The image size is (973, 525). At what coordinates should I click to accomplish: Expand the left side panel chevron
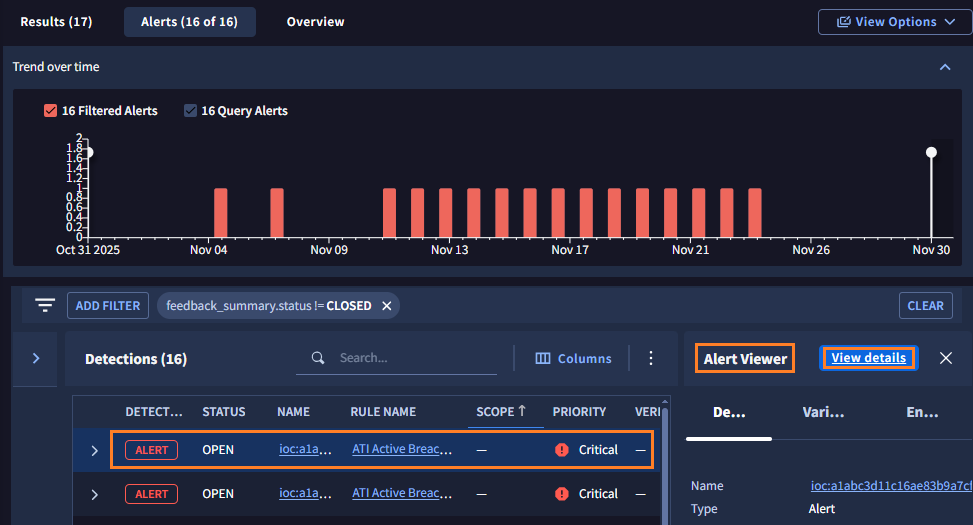pyautogui.click(x=36, y=358)
